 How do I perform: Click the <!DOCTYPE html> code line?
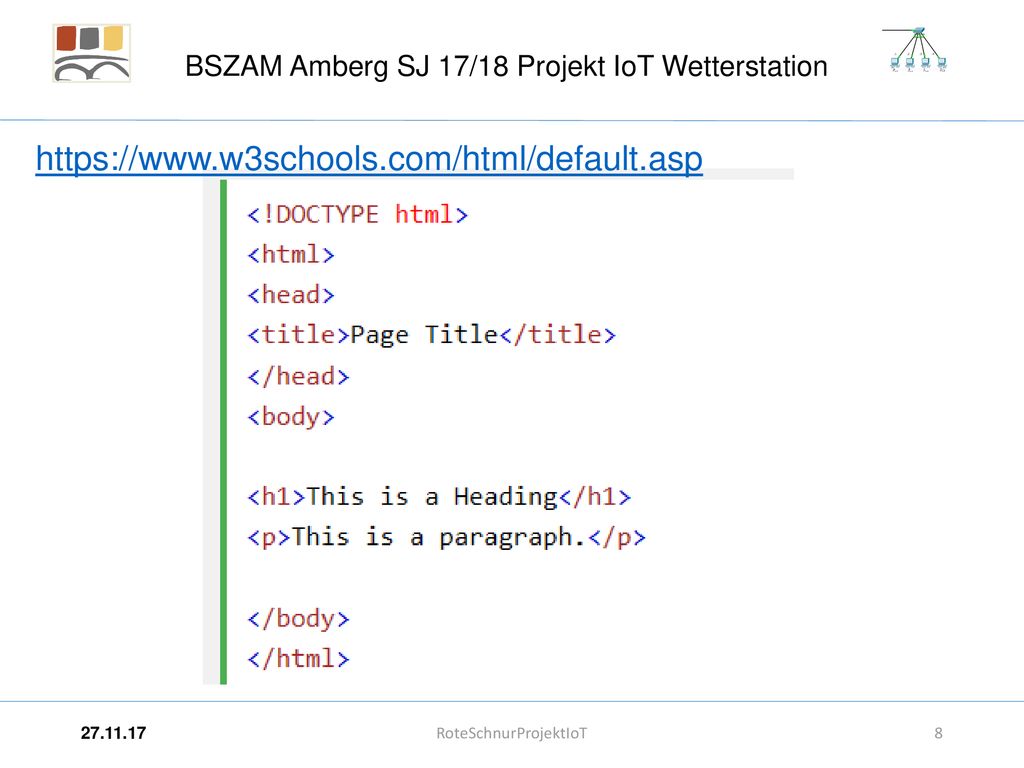point(358,214)
